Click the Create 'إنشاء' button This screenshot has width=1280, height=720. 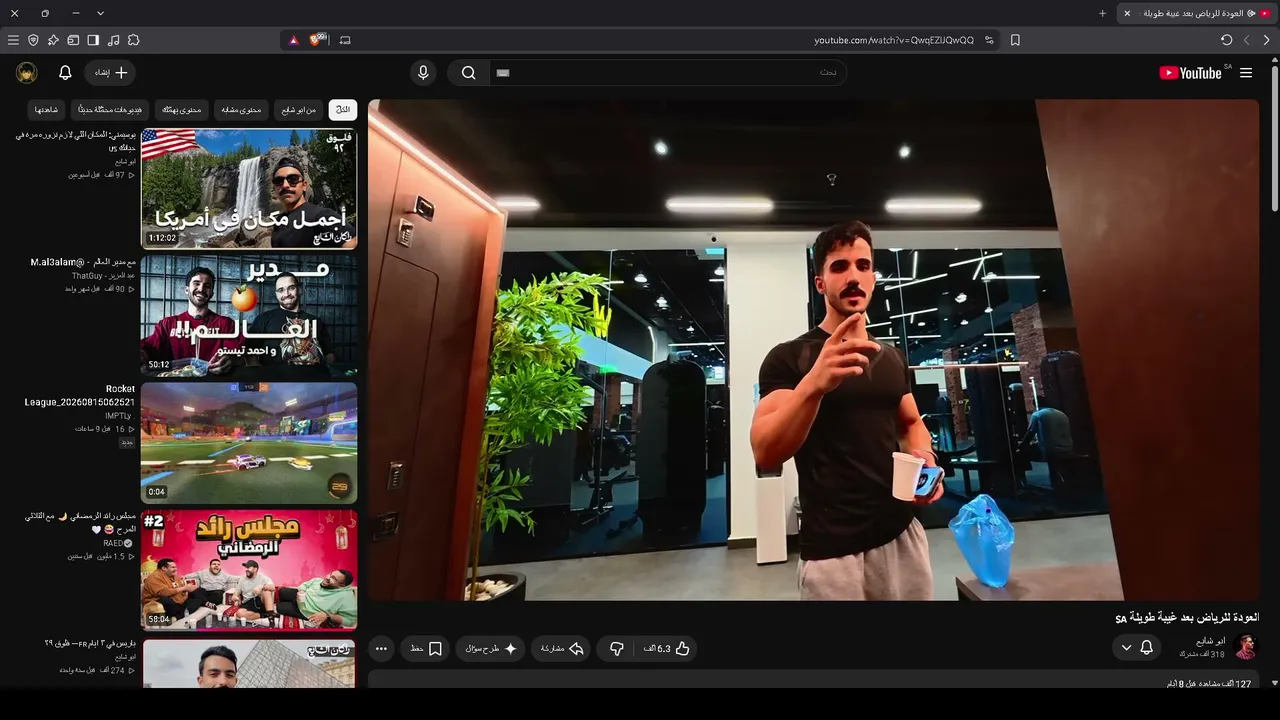(x=110, y=73)
